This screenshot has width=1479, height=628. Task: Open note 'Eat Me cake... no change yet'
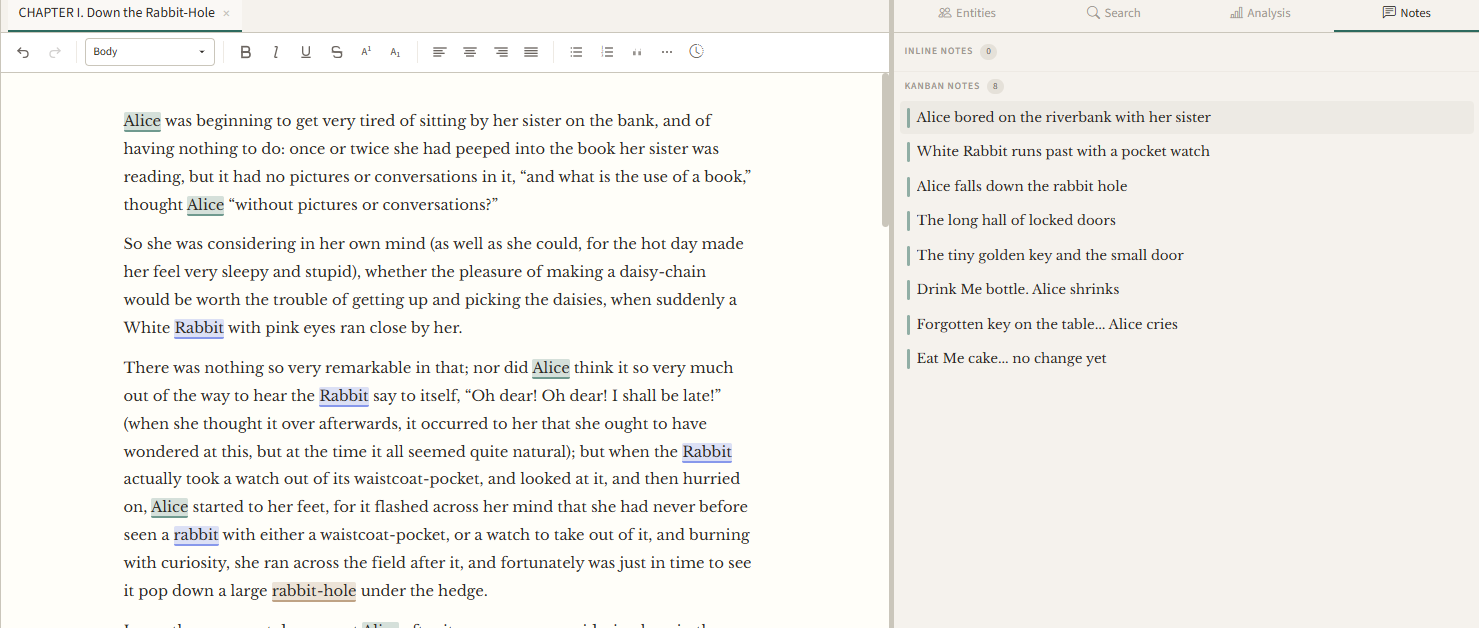coord(1187,358)
